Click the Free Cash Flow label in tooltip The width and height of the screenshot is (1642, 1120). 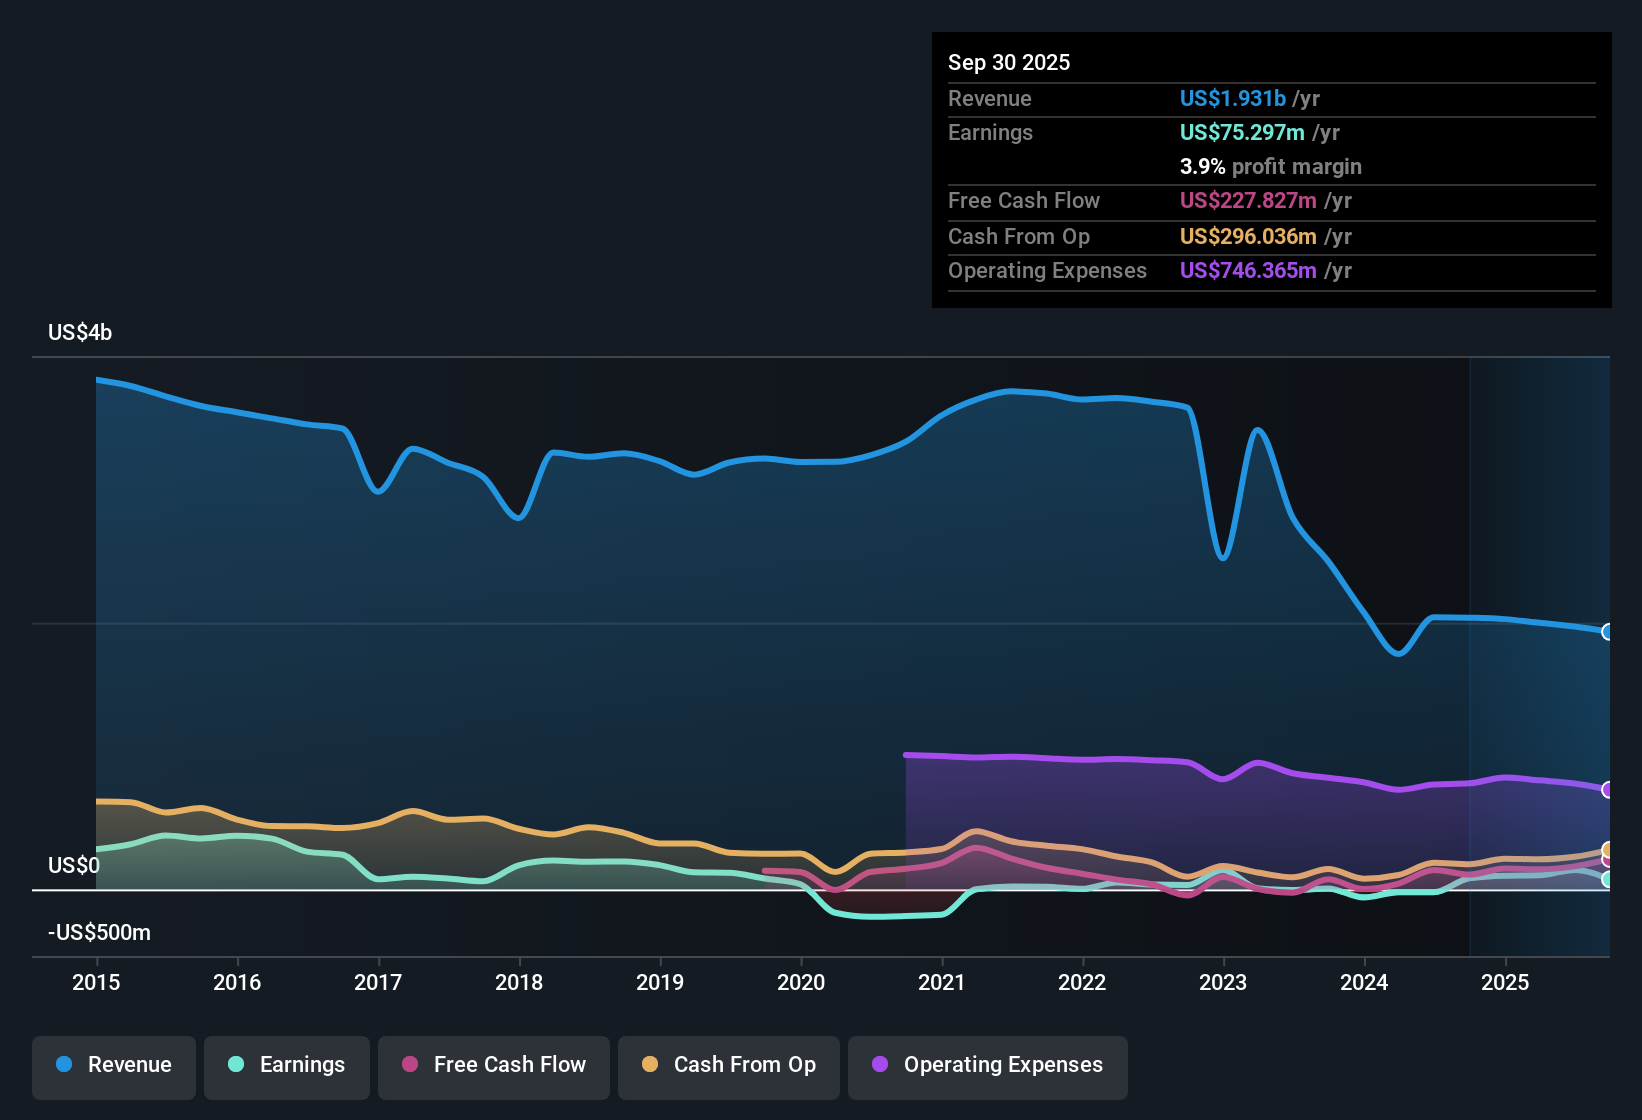(1024, 200)
